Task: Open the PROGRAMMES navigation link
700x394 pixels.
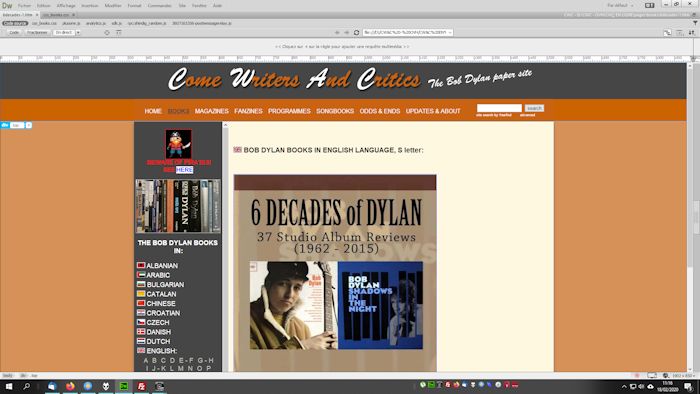Action: click(x=289, y=111)
